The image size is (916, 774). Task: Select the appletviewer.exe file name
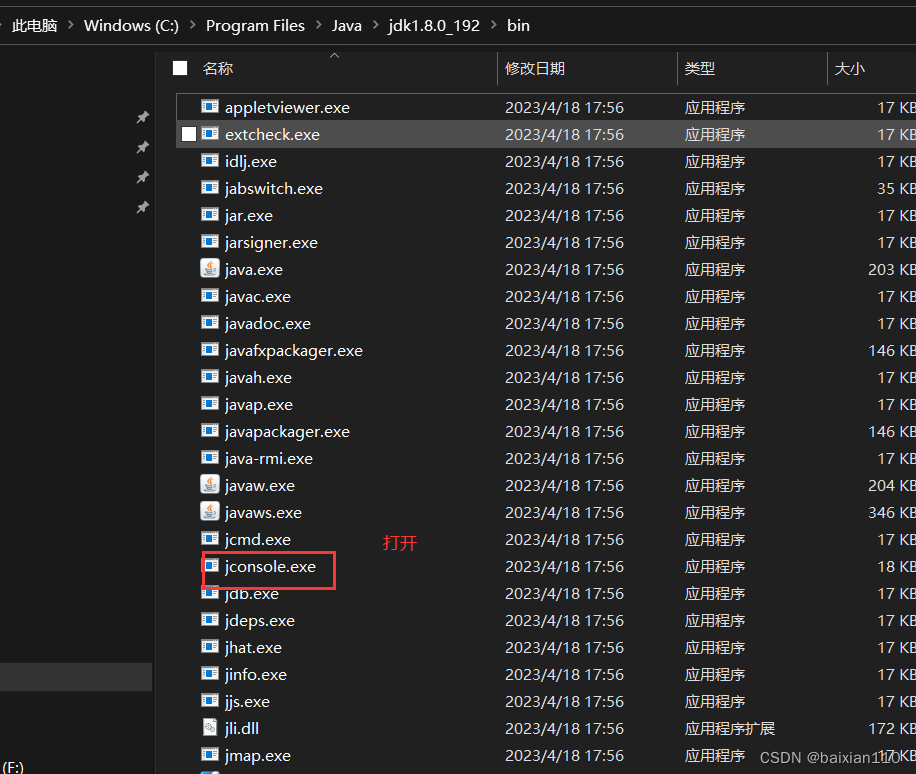287,107
